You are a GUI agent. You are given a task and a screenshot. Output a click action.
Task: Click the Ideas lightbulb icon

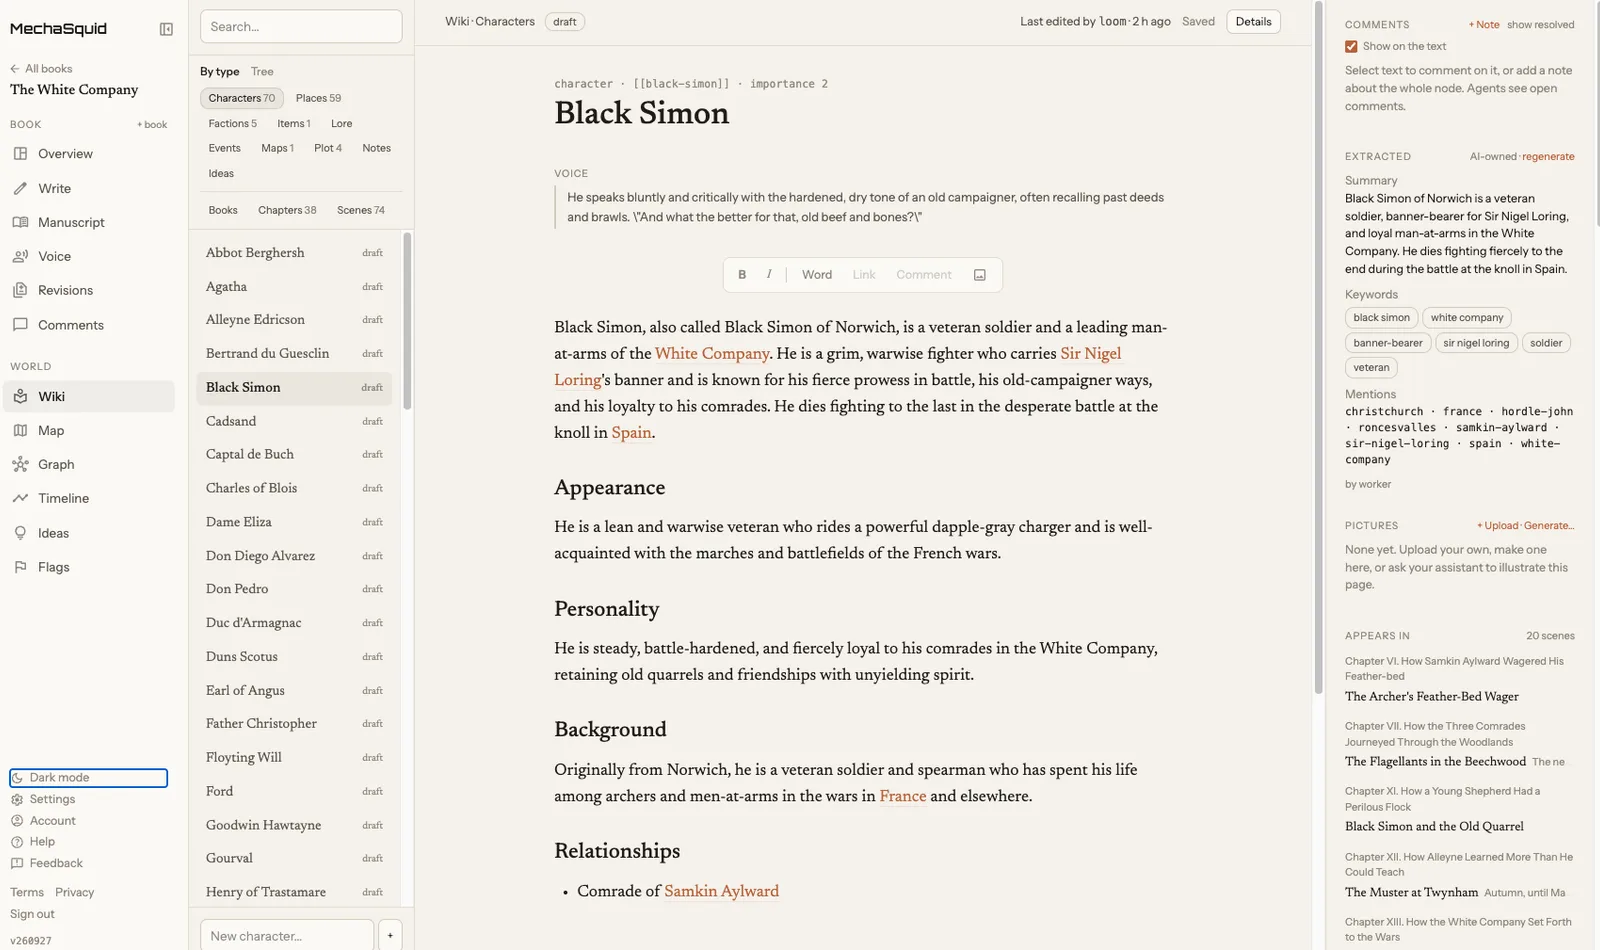pos(20,533)
